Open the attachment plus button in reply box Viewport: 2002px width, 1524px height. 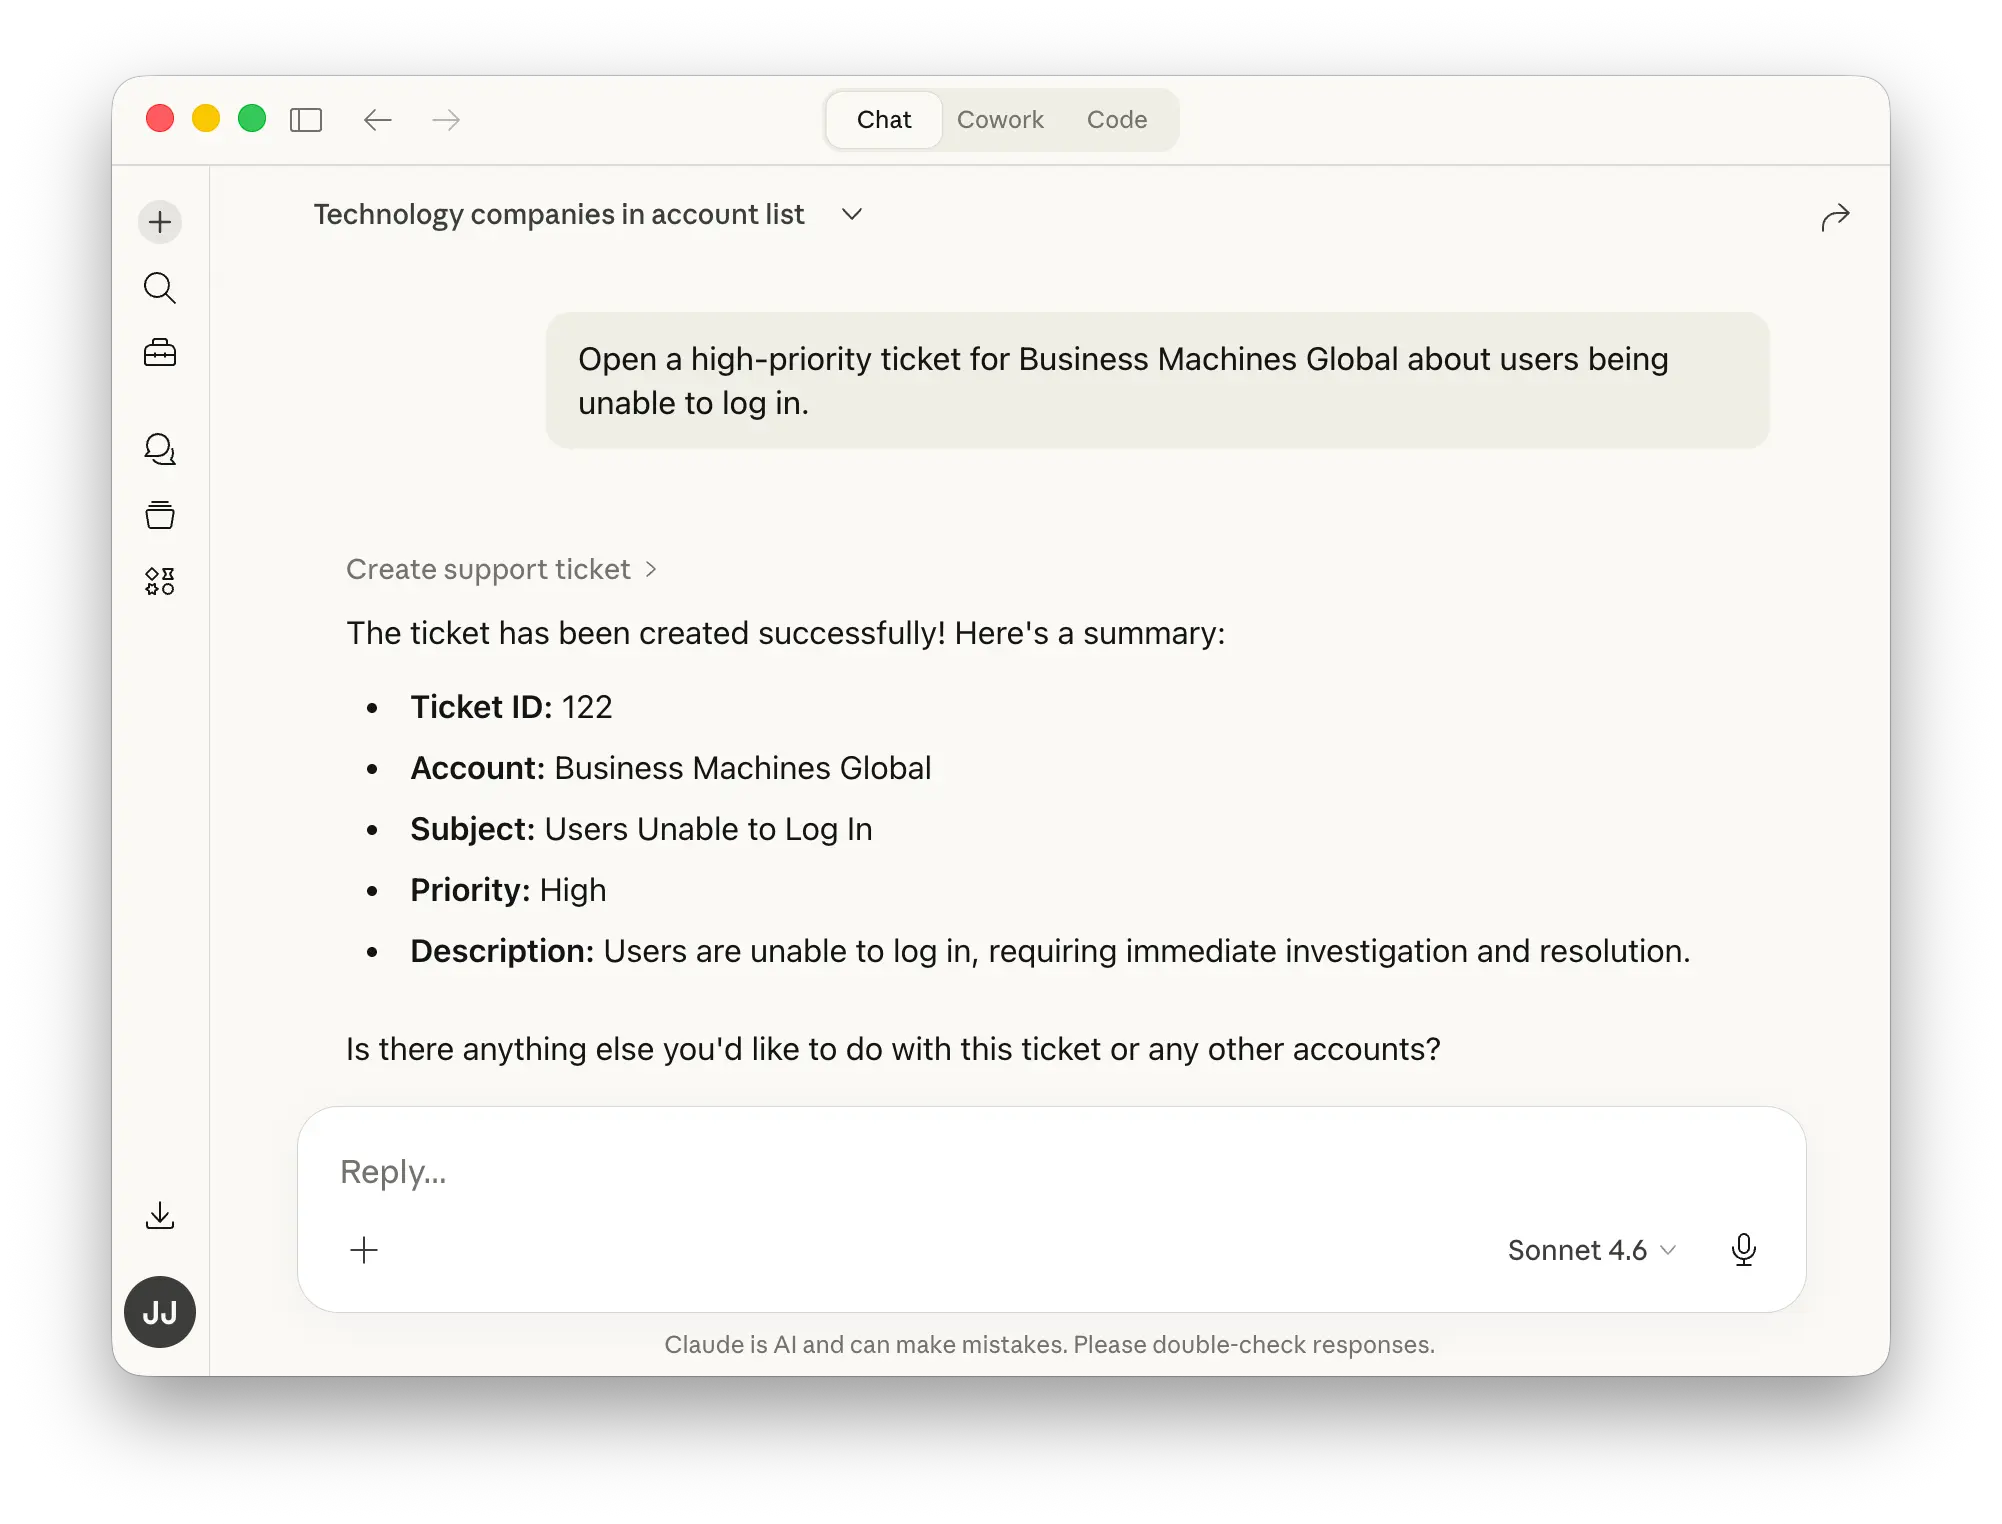pos(365,1249)
